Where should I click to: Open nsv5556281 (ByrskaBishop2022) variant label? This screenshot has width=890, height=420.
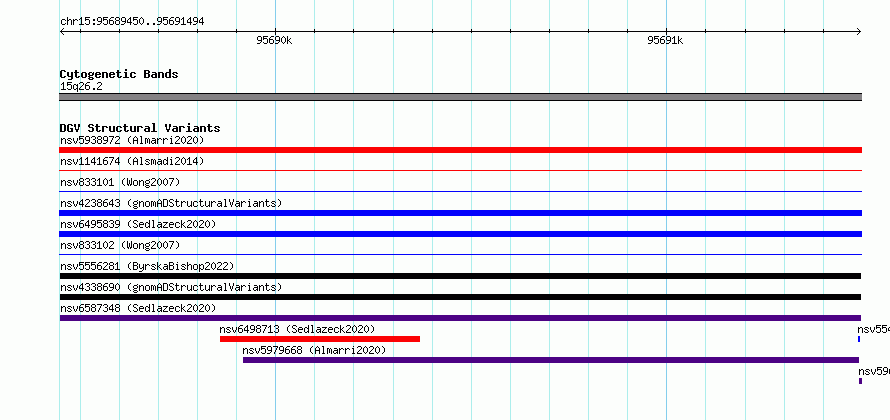coord(147,266)
